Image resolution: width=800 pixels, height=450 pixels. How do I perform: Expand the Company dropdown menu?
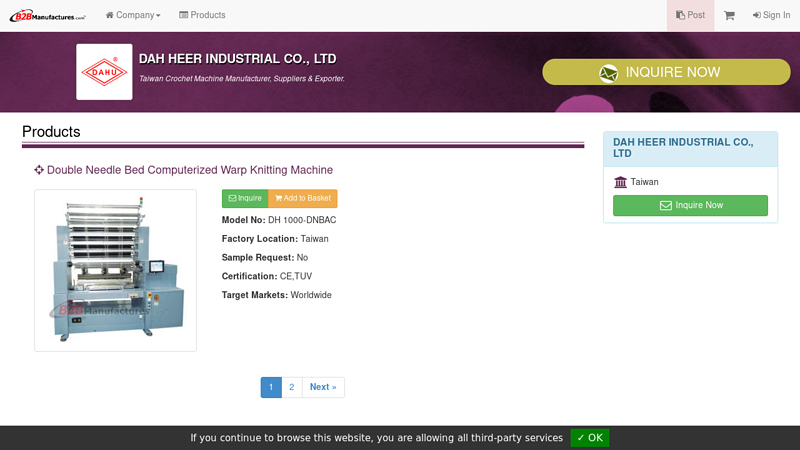pos(133,15)
